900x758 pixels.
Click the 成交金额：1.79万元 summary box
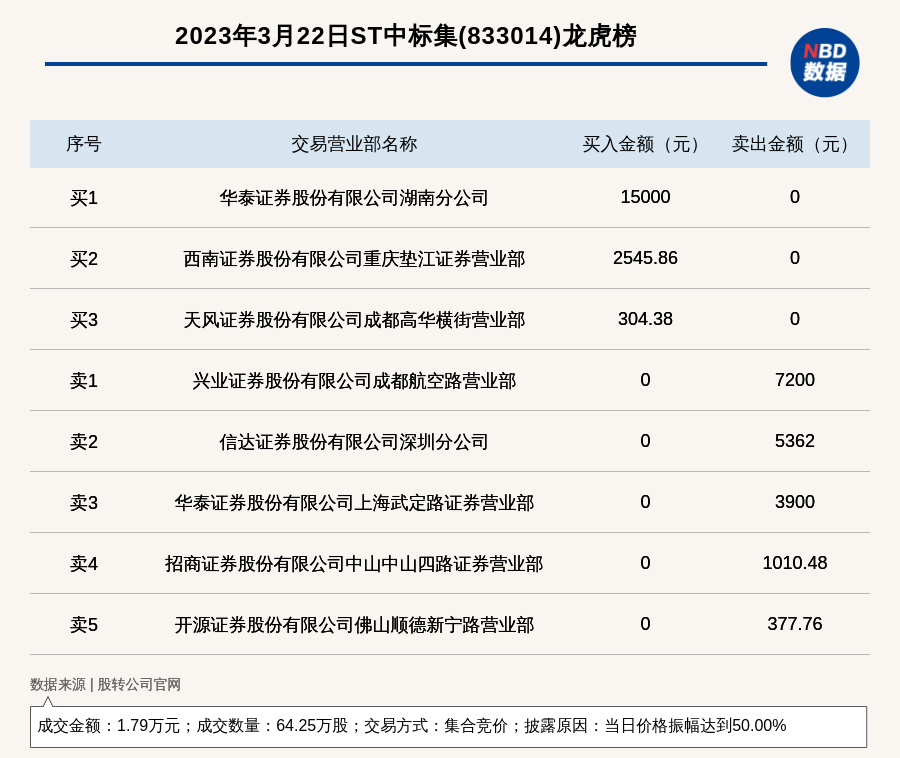pyautogui.click(x=448, y=726)
